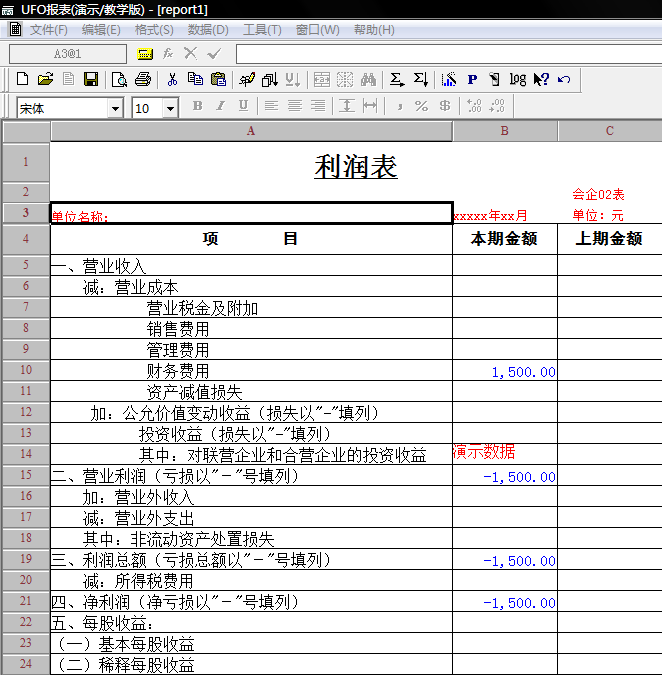Toggle bold formatting
Screen dimensions: 662x675
coord(198,105)
